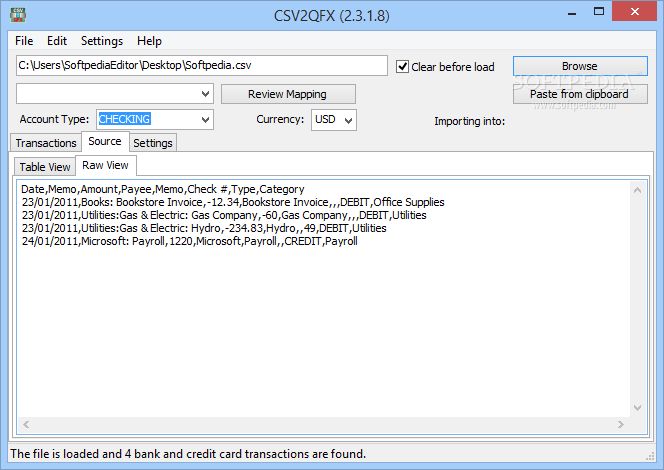Maximize the CSV2QFX window
This screenshot has width=664, height=470.
click(x=599, y=11)
